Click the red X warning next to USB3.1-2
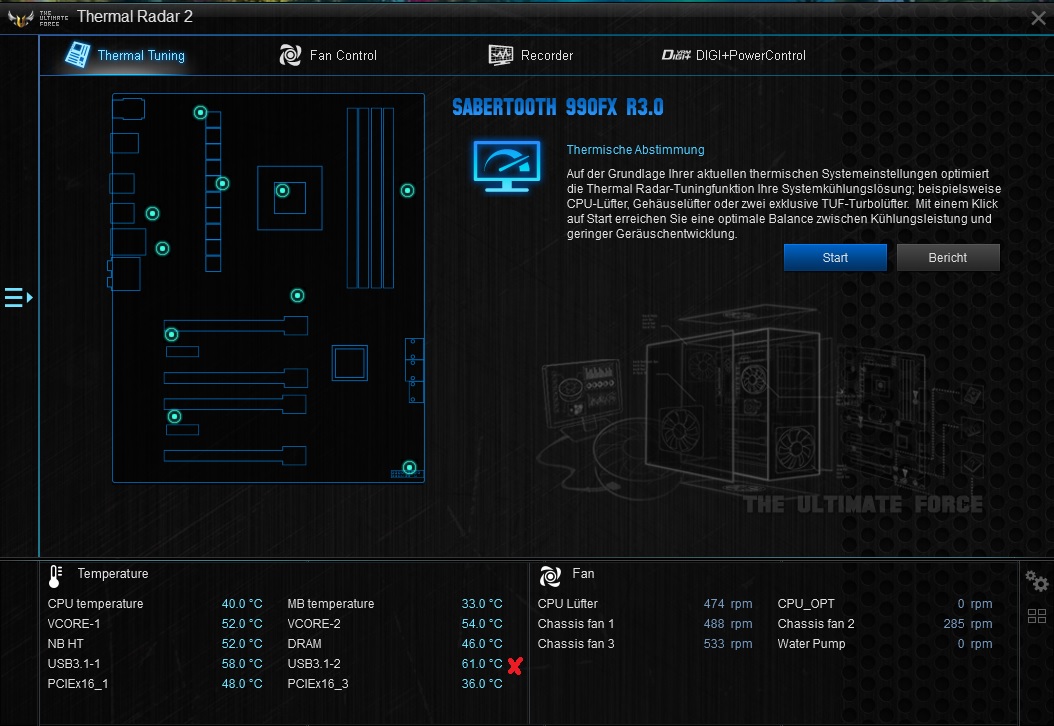Image resolution: width=1054 pixels, height=726 pixels. pos(515,666)
